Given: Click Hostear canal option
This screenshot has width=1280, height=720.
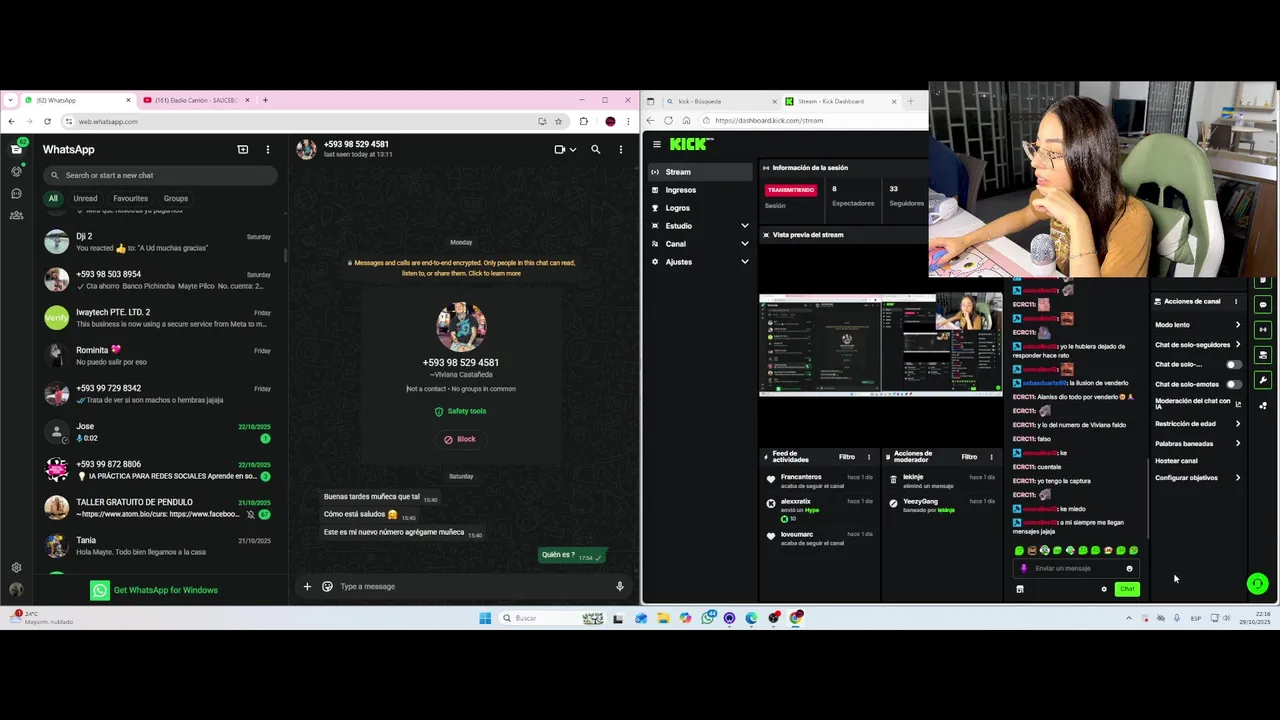Looking at the screenshot, I should tap(1176, 461).
